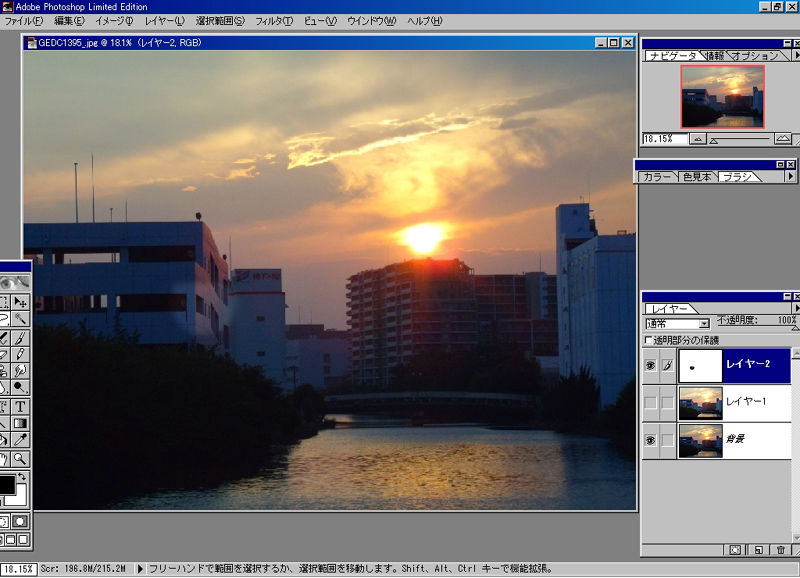
Task: Enable the 透明部分の保護 checkbox
Action: pyautogui.click(x=648, y=339)
